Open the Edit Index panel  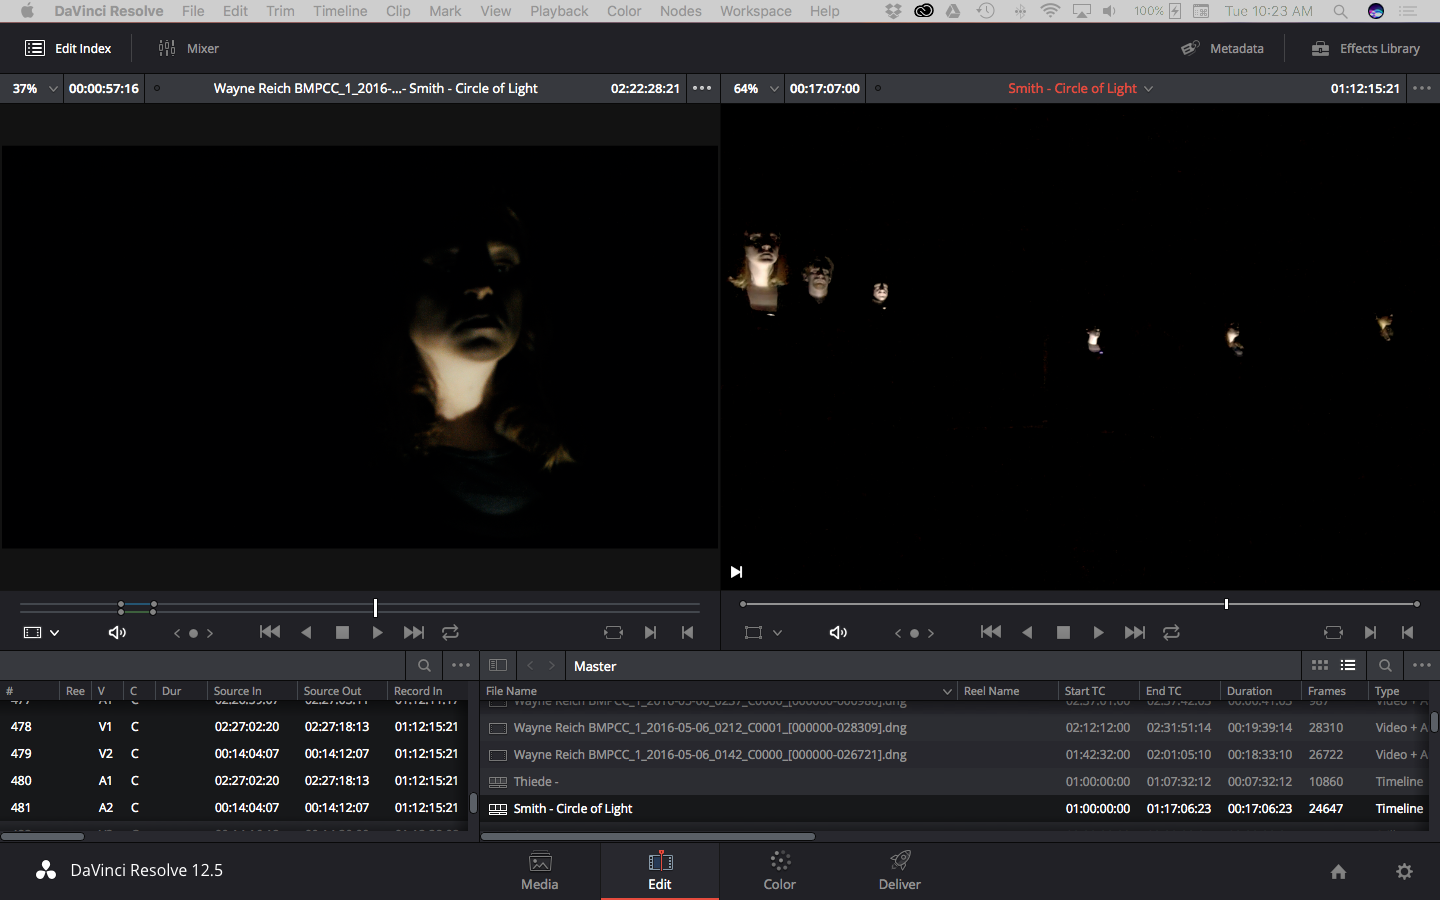(x=68, y=48)
